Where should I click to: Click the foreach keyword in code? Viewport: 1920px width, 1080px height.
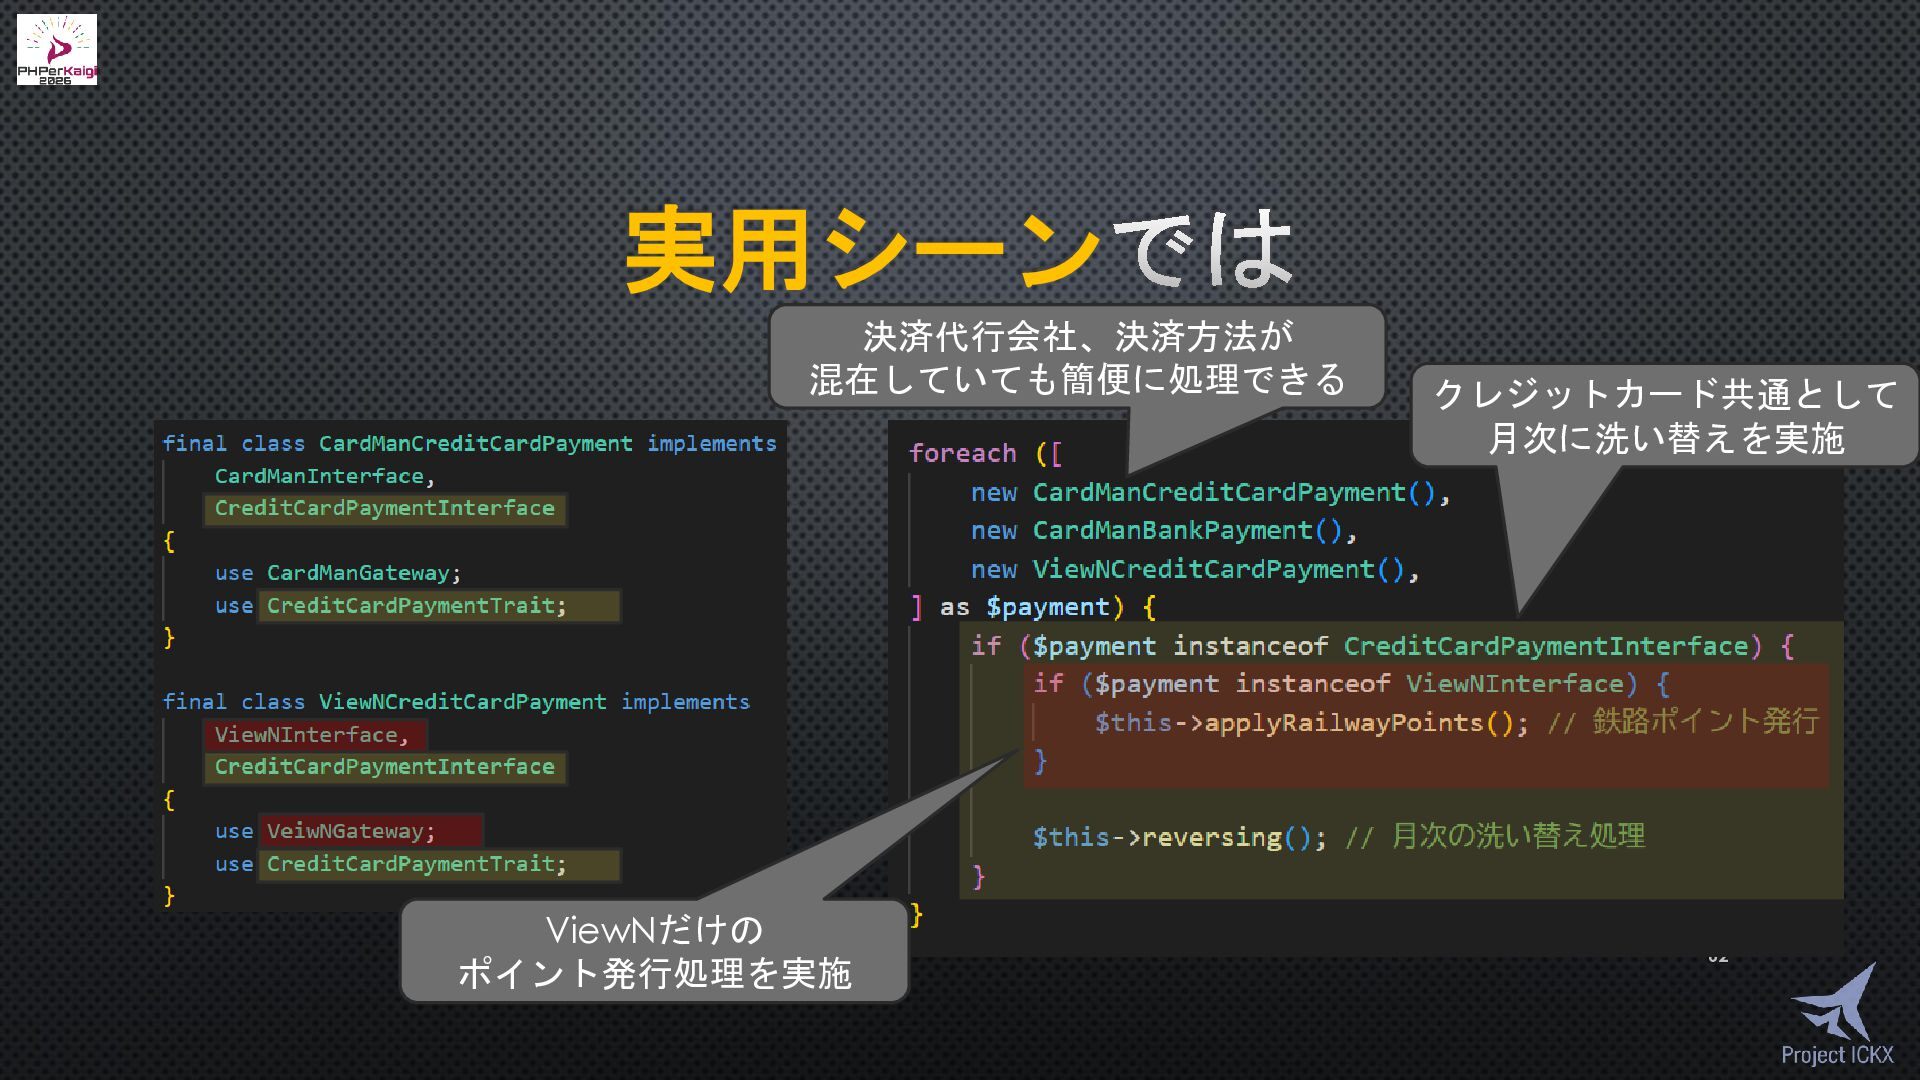(962, 454)
